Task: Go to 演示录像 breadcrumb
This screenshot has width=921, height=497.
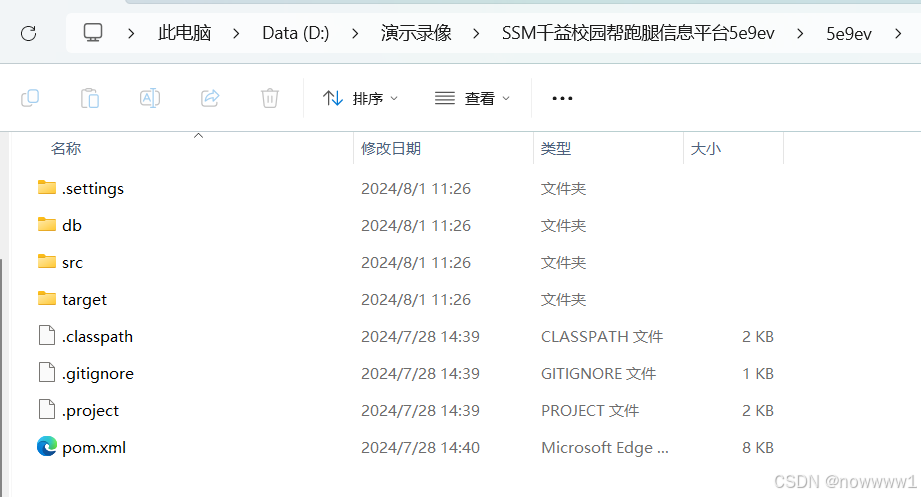Action: click(416, 33)
